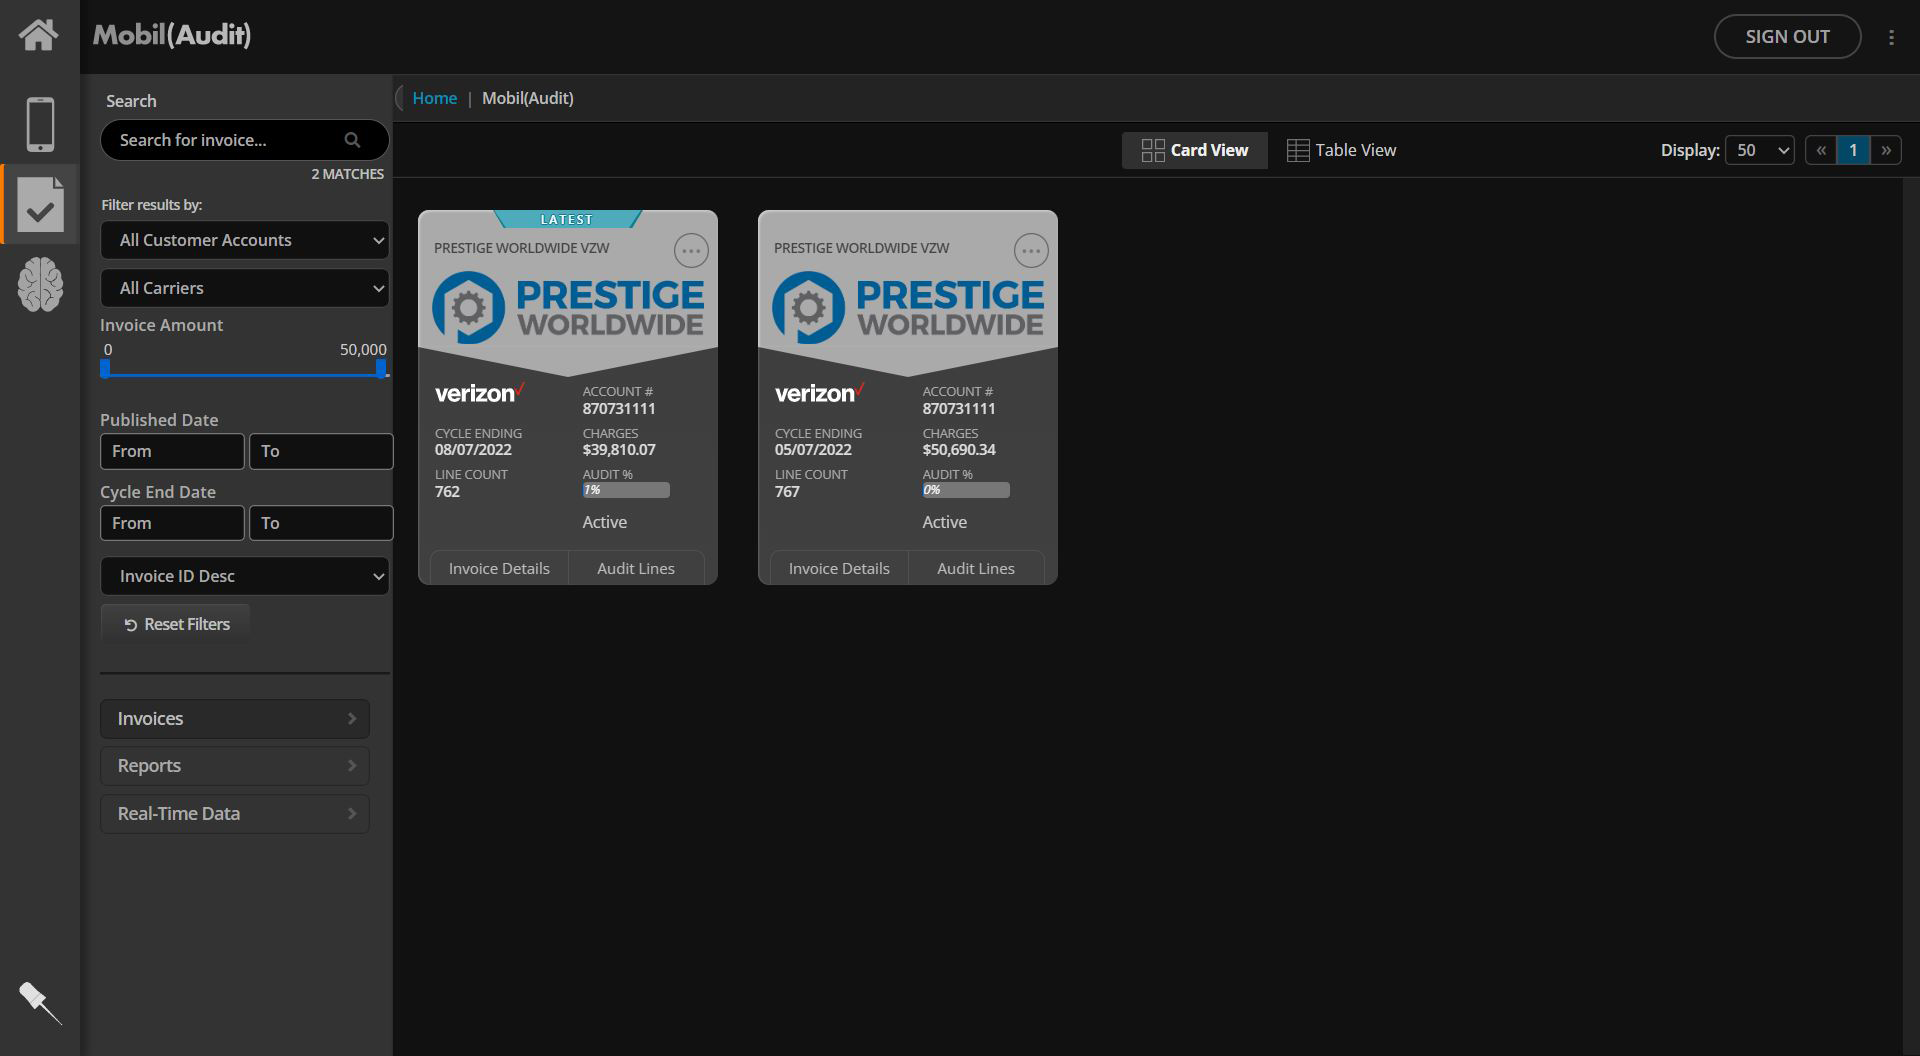Click the Cycle End Date To field
The width and height of the screenshot is (1920, 1056).
[321, 523]
